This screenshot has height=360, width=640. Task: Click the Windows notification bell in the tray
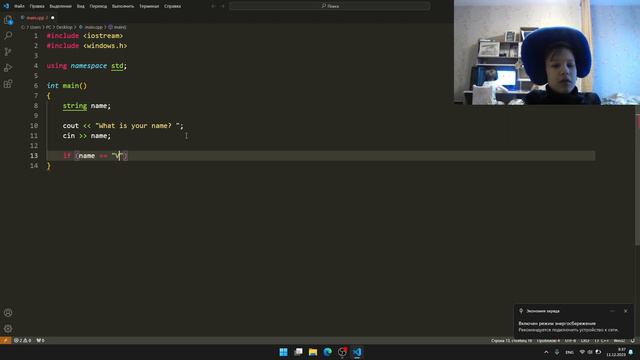click(632, 352)
